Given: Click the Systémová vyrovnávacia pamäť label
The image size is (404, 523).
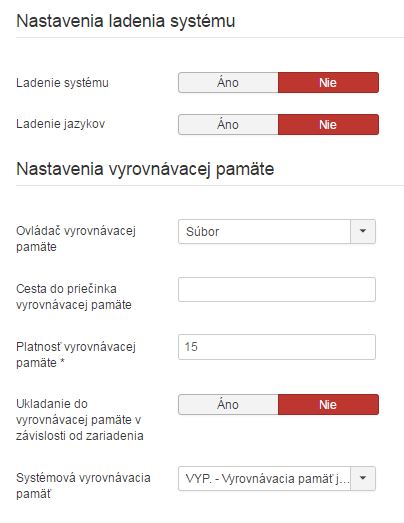Looking at the screenshot, I should [x=83, y=486].
